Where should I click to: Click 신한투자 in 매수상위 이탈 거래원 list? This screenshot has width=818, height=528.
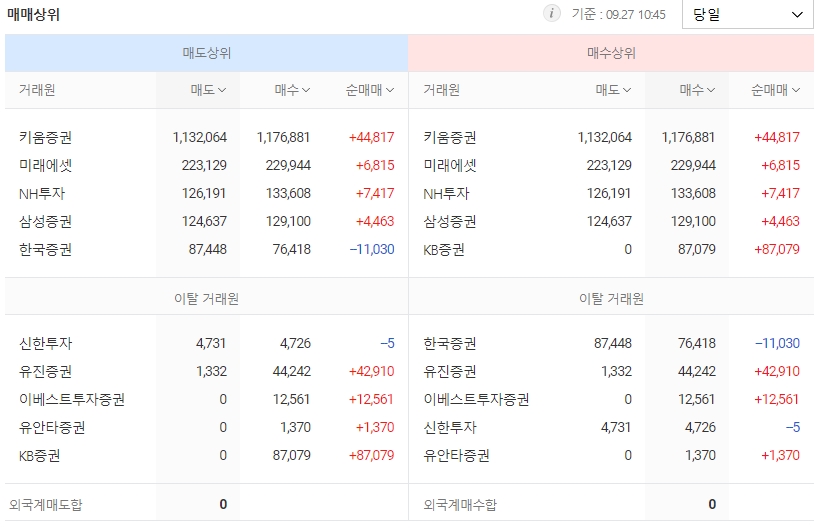450,428
